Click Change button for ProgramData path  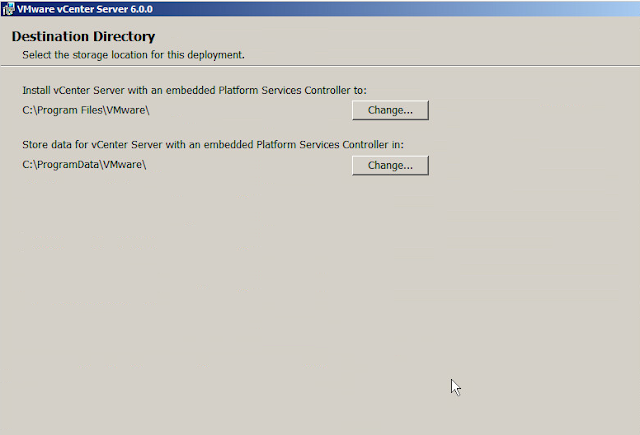coord(390,165)
